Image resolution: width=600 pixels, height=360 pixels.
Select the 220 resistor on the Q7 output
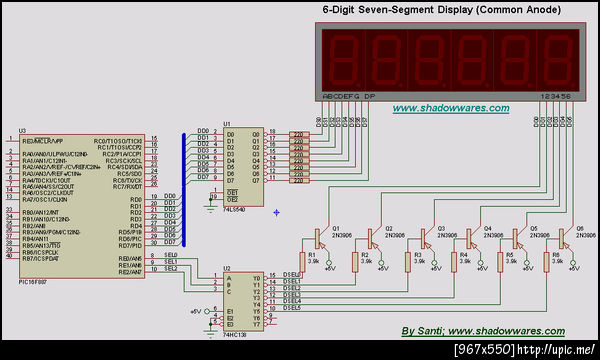tap(299, 181)
